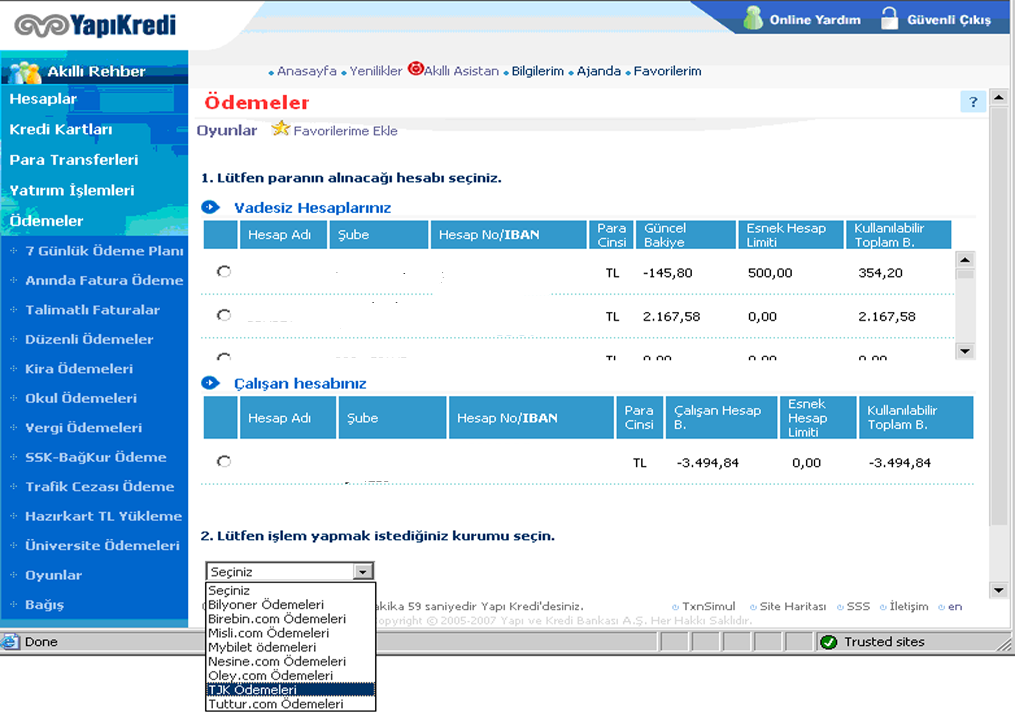Open Yenilikler link

coord(376,71)
